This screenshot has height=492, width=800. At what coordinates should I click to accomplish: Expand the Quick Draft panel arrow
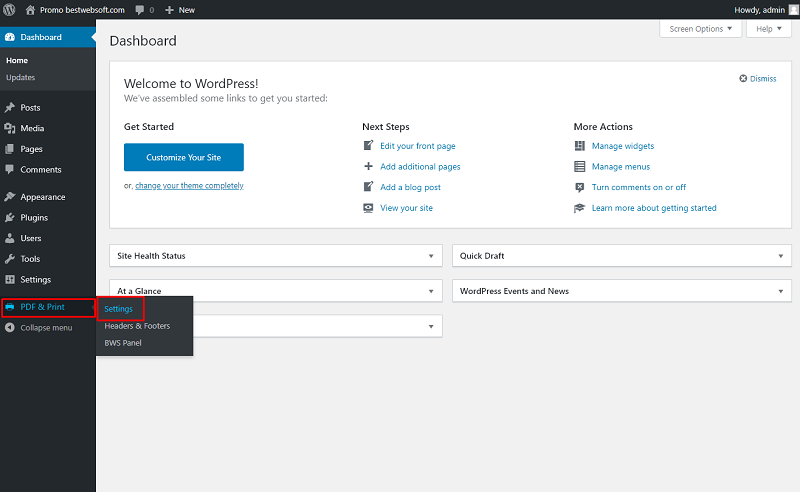[781, 256]
